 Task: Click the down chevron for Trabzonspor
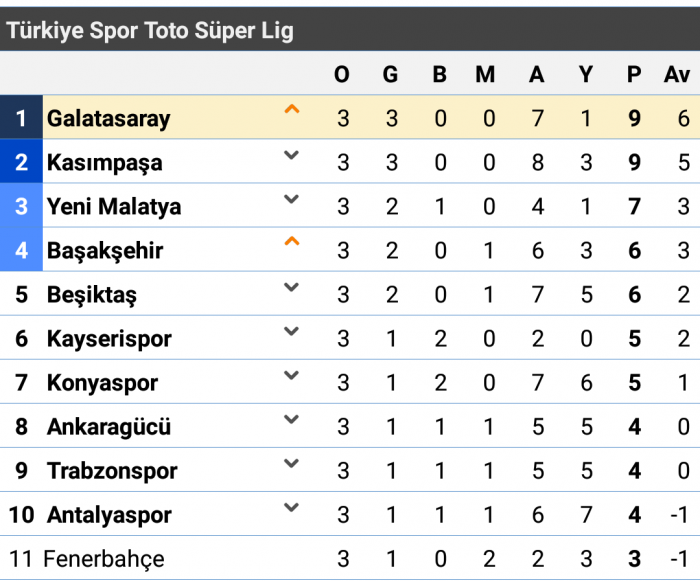pos(292,463)
